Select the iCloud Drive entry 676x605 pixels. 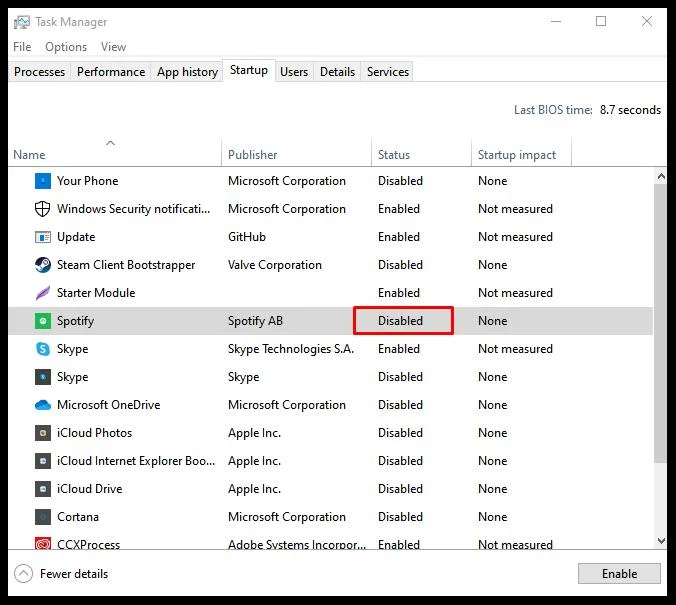(x=90, y=489)
